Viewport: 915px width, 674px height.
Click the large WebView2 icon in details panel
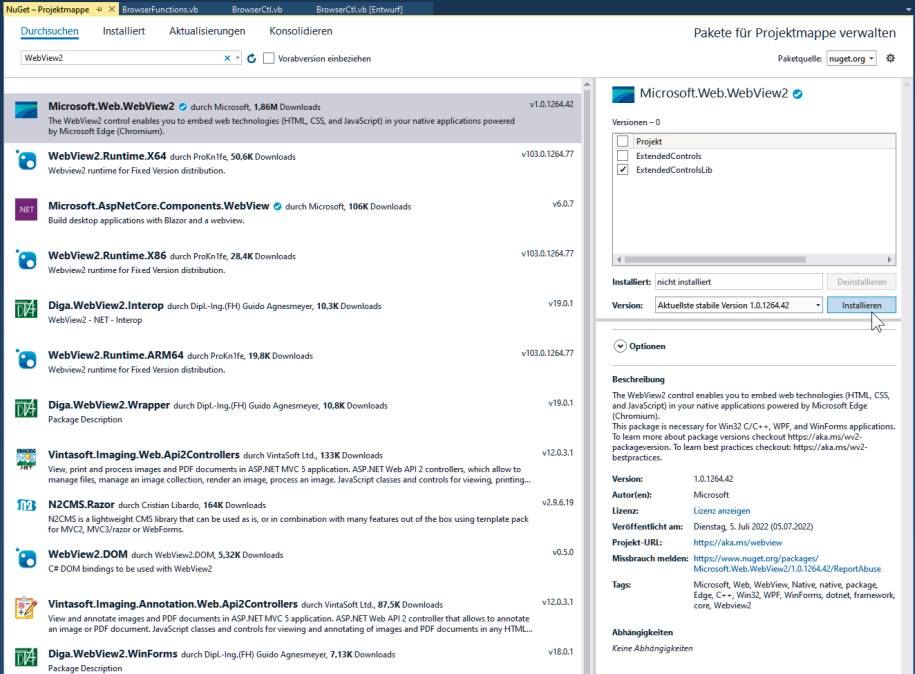(x=623, y=94)
